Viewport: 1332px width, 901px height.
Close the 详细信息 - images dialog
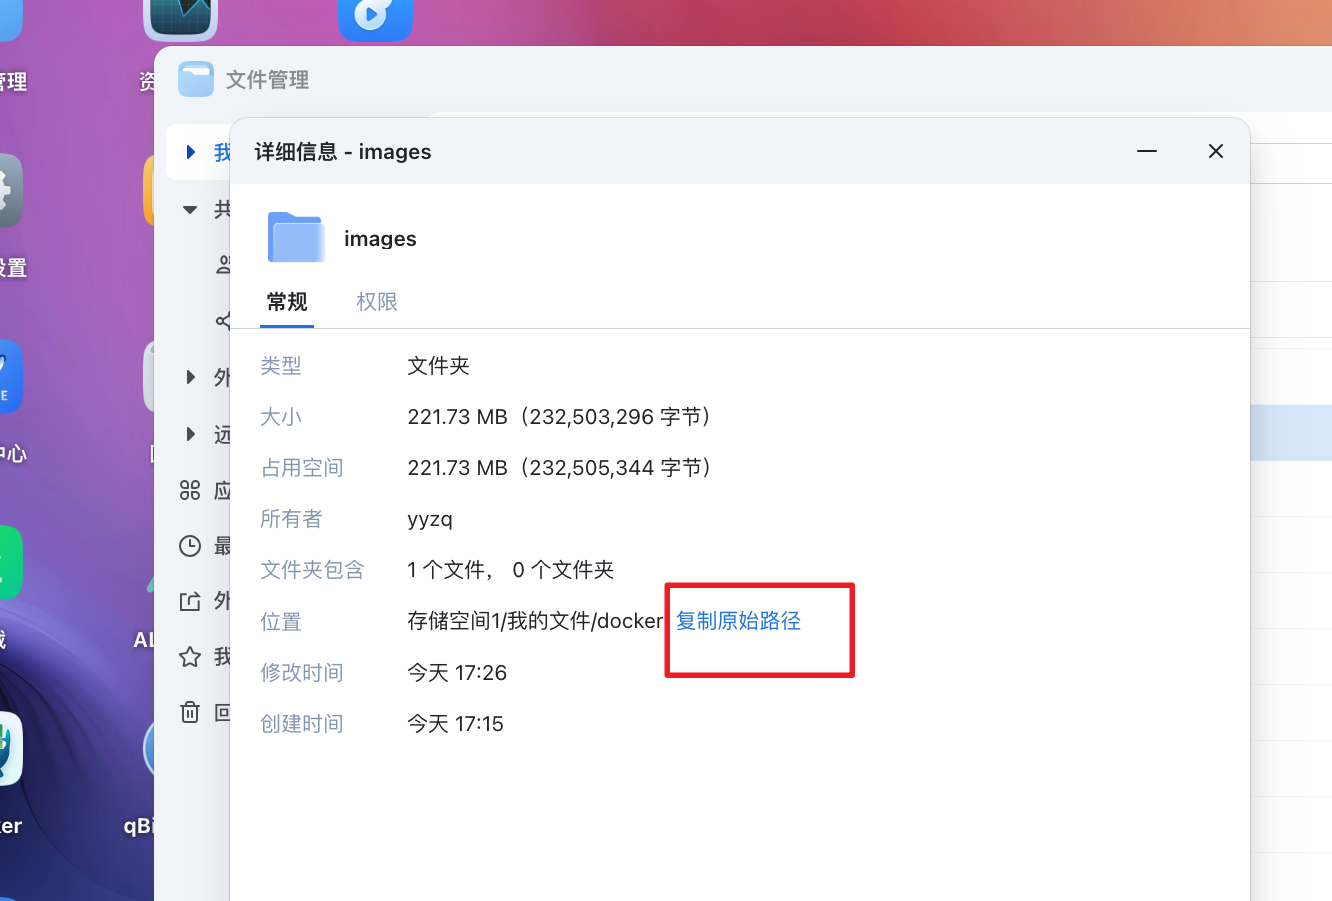pyautogui.click(x=1216, y=151)
